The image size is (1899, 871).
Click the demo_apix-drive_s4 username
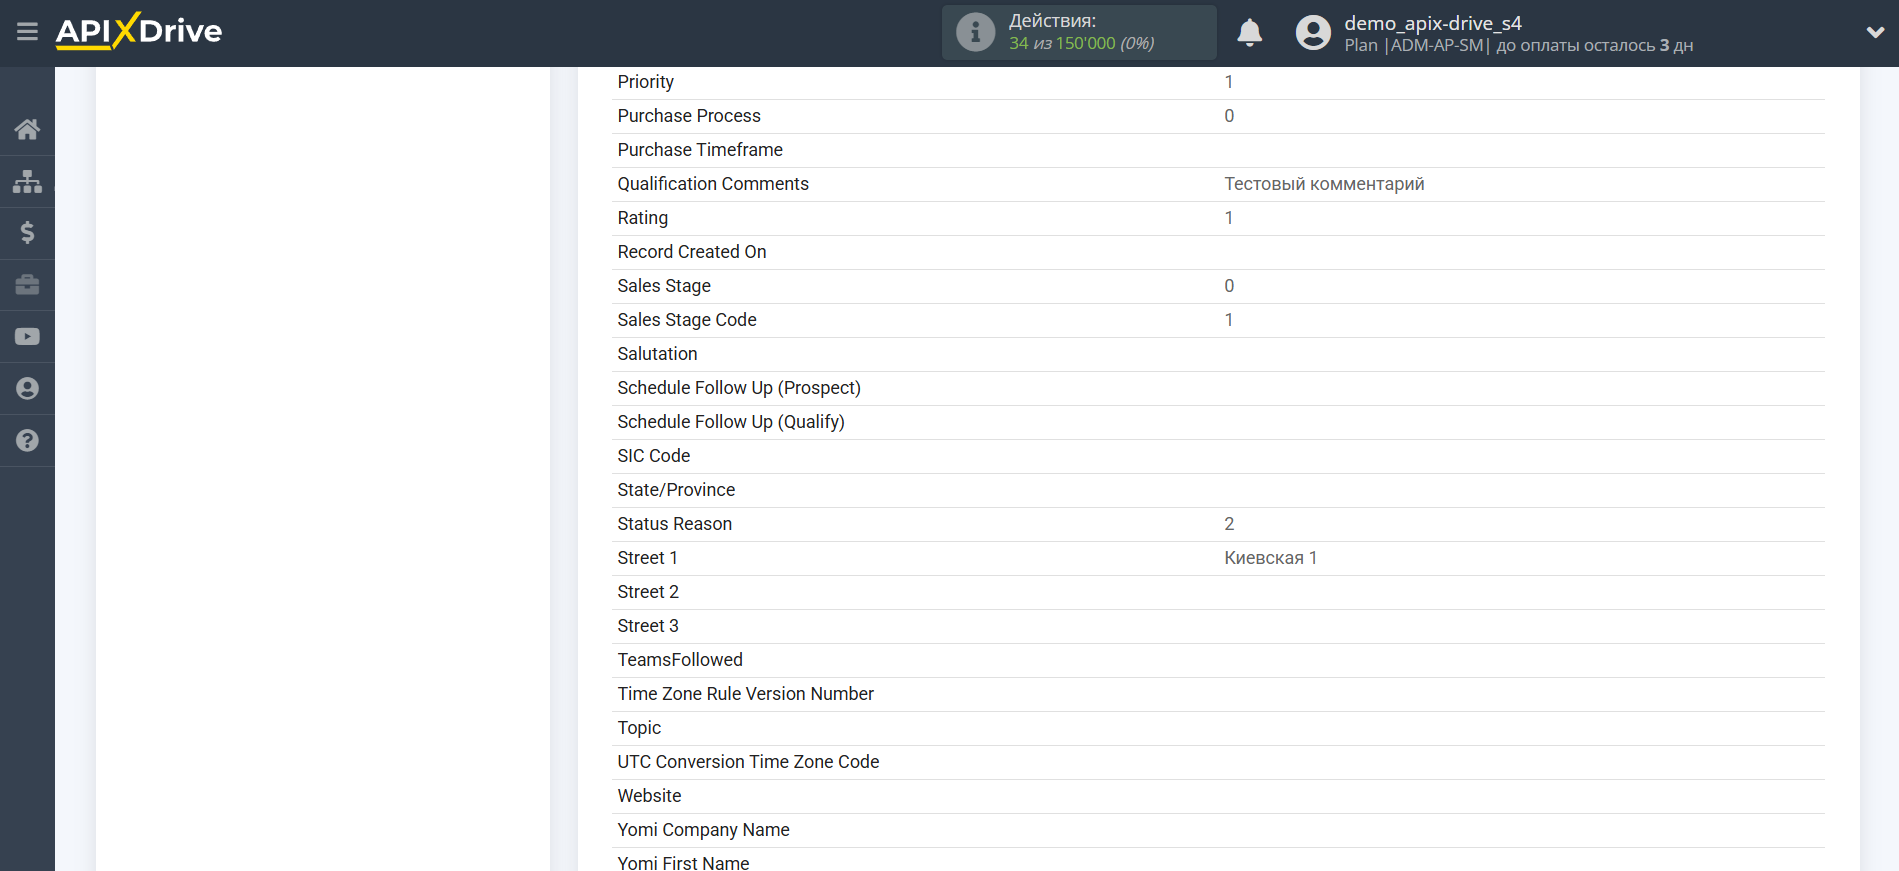point(1432,23)
